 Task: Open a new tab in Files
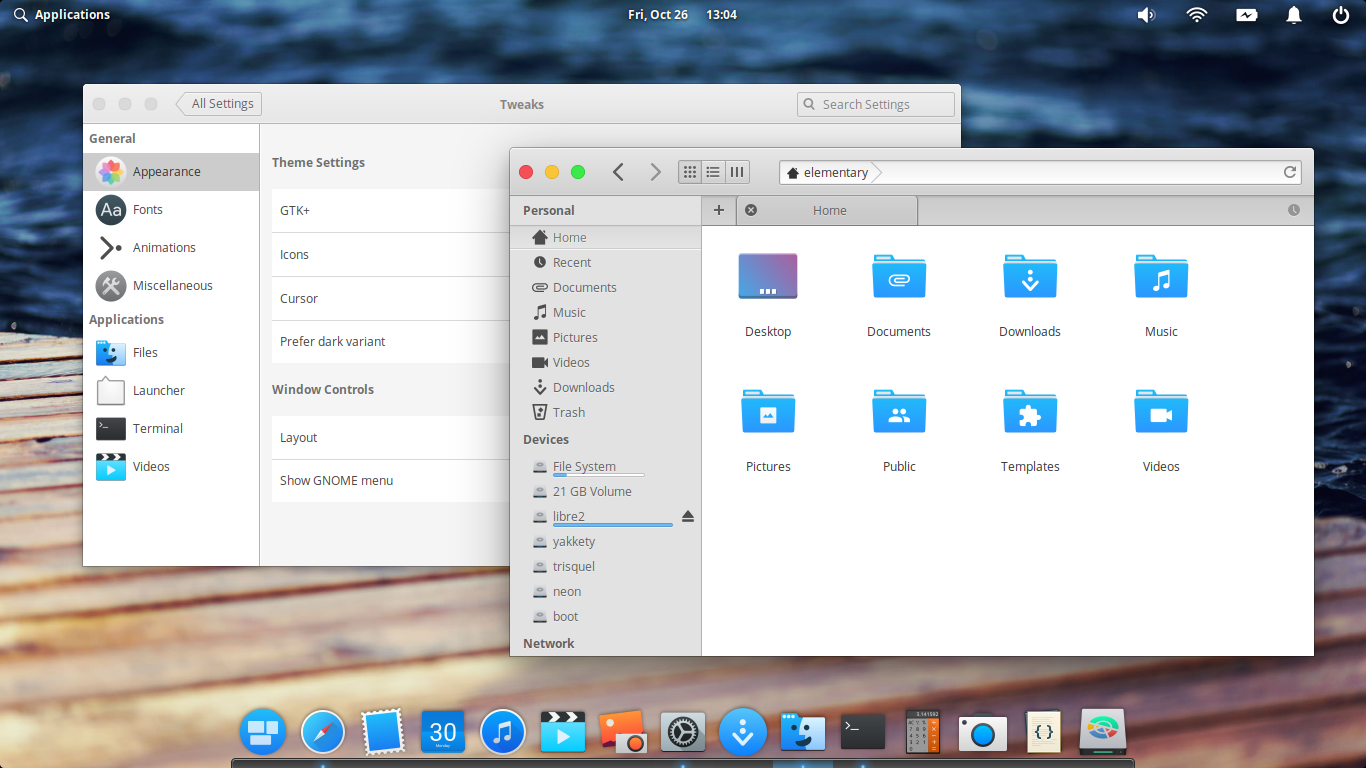coord(718,210)
